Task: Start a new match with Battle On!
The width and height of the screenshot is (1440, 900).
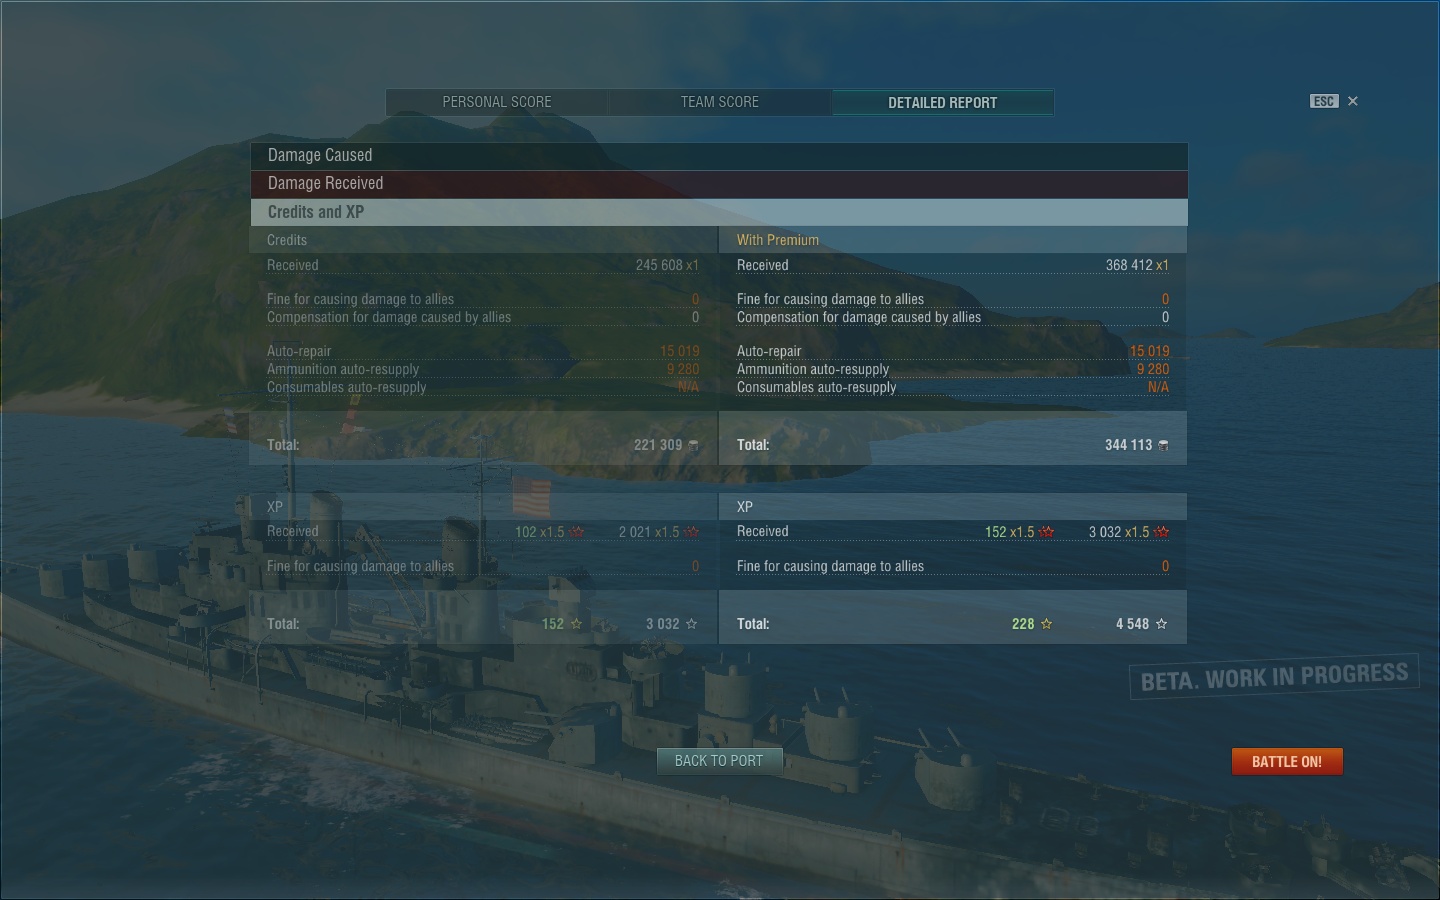Action: [1287, 762]
